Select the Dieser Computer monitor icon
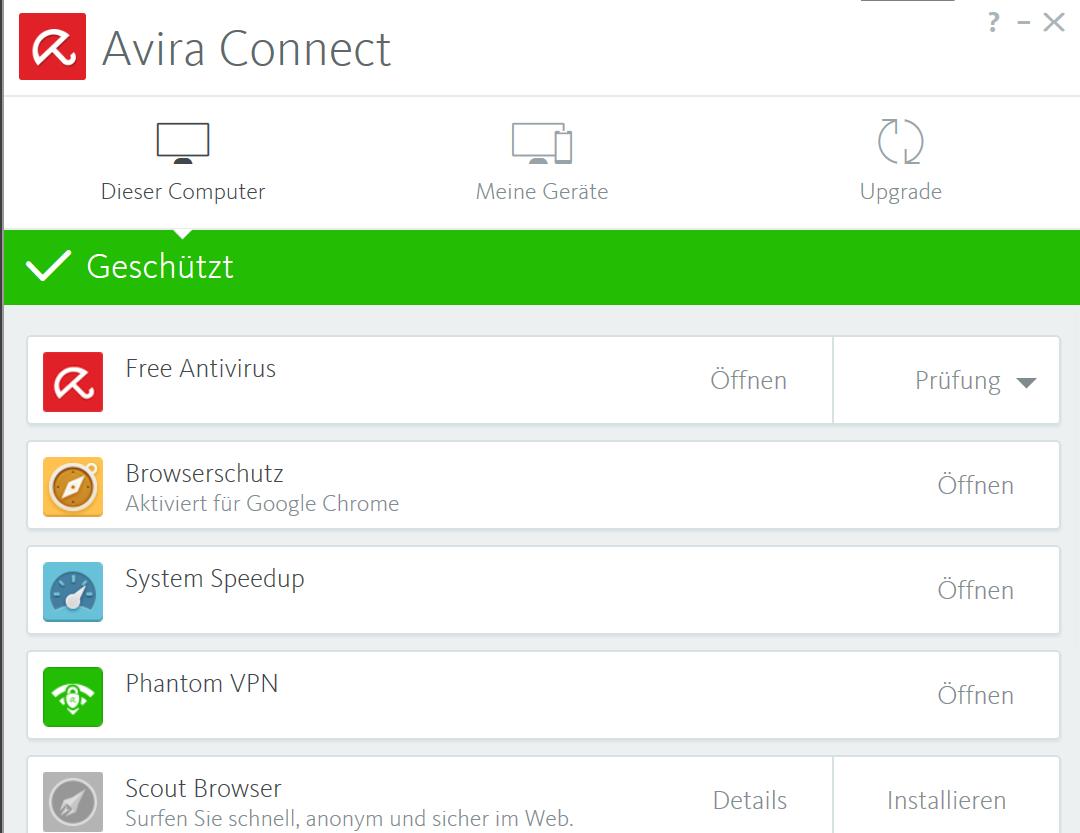Screen dimensions: 1080x833 click(x=183, y=143)
